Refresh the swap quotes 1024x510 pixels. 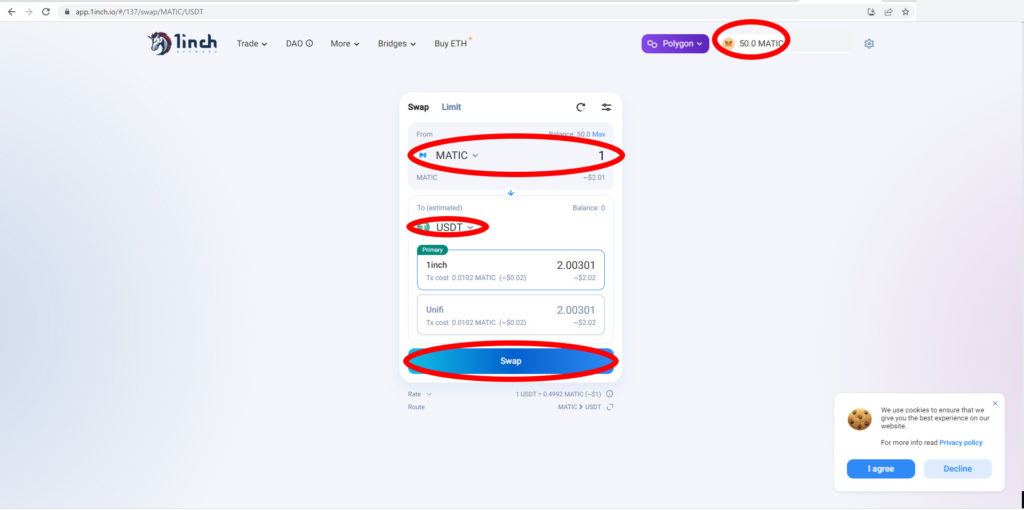[x=581, y=107]
